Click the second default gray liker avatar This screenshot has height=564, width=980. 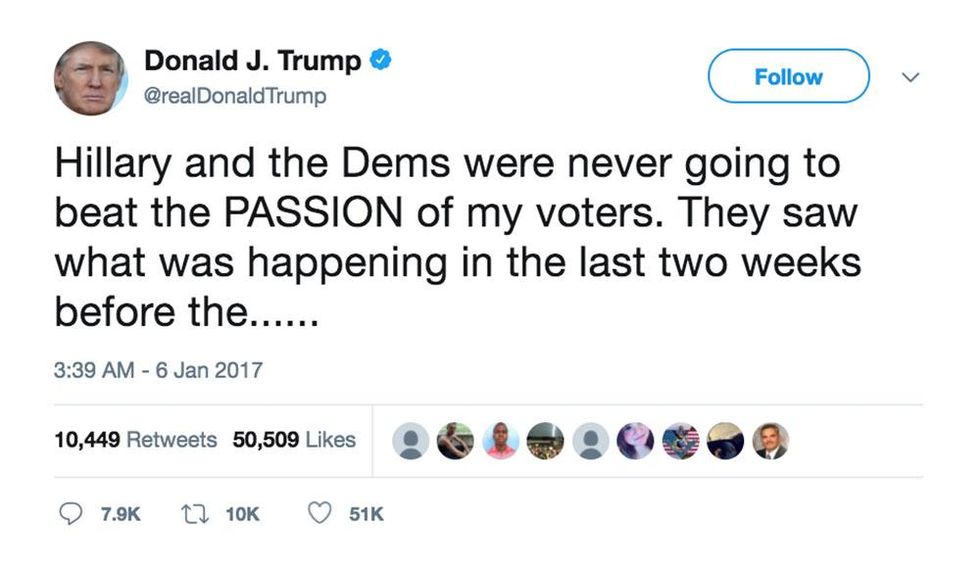click(x=590, y=440)
